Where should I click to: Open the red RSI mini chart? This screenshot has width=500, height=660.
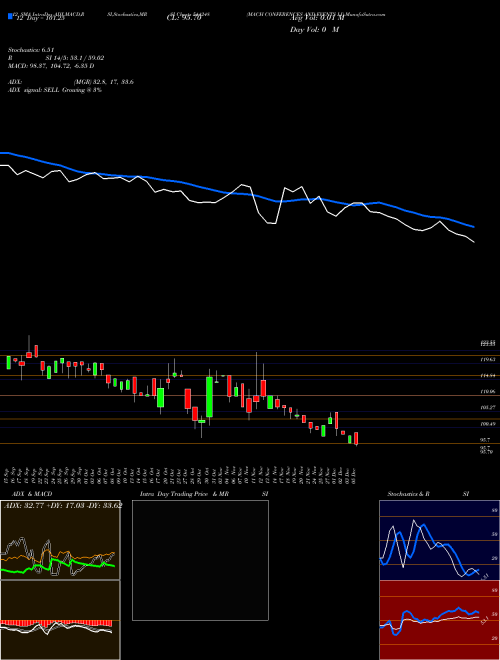[x=439, y=620]
